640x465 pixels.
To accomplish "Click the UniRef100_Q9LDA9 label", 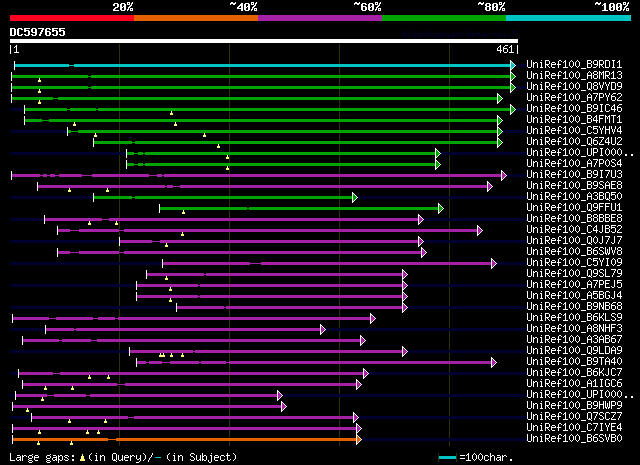I will (x=574, y=351).
